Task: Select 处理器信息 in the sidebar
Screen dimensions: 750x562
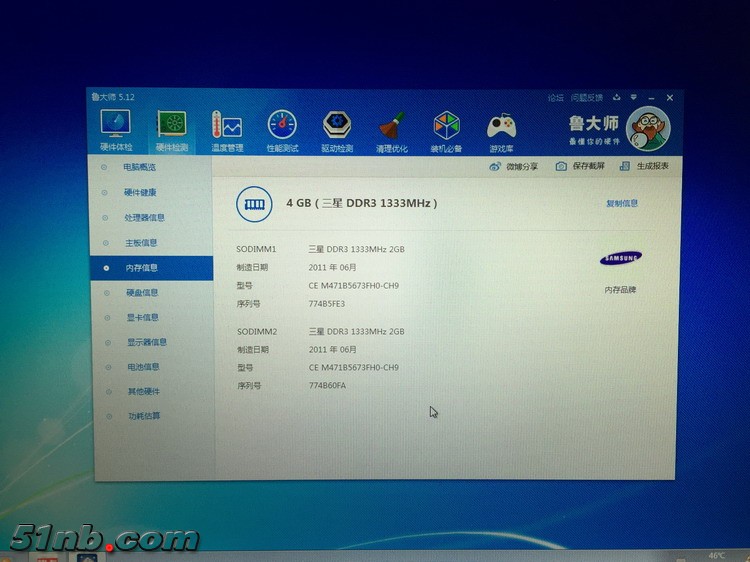Action: pos(144,217)
